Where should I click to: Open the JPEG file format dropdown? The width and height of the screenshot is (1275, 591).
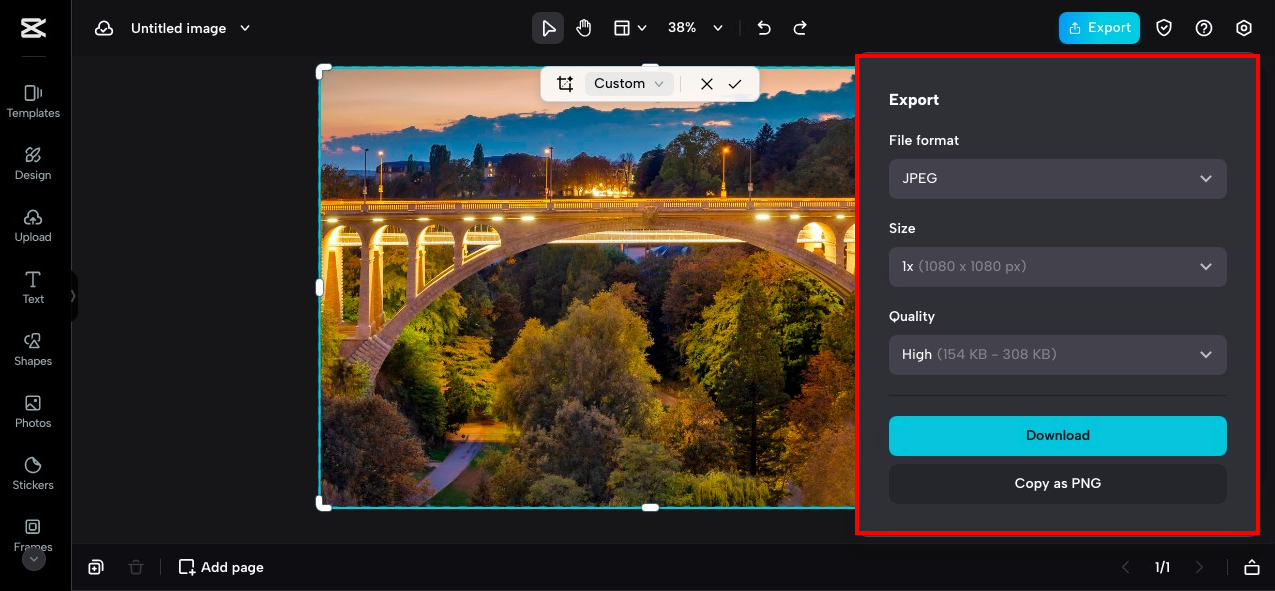[1057, 179]
